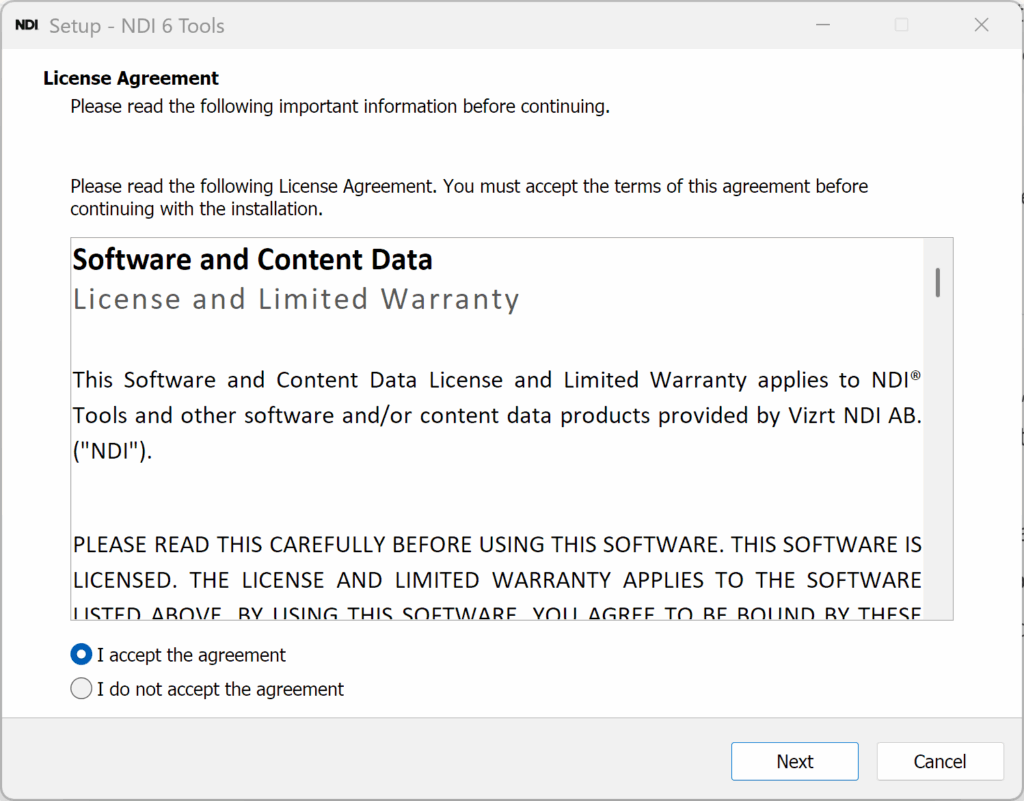This screenshot has width=1024, height=801.
Task: Click the NDI logo in title bar
Action: [x=26, y=25]
